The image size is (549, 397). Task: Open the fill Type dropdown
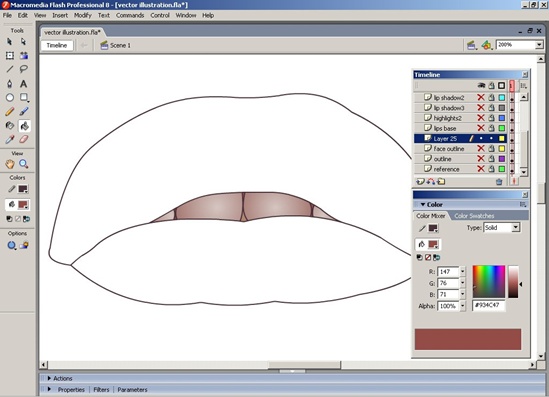click(x=515, y=228)
